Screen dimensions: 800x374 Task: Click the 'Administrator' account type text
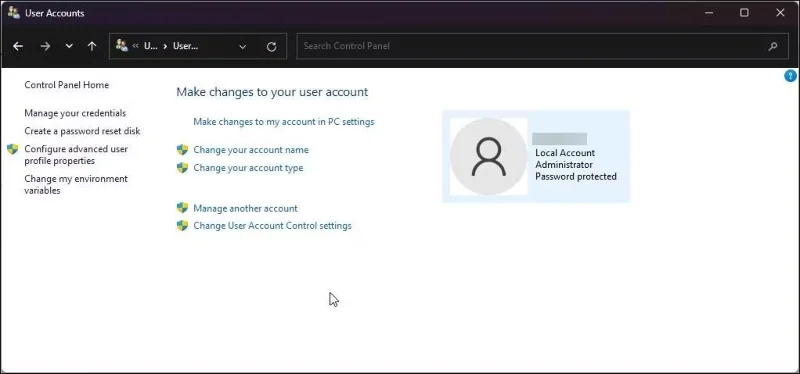[564, 164]
